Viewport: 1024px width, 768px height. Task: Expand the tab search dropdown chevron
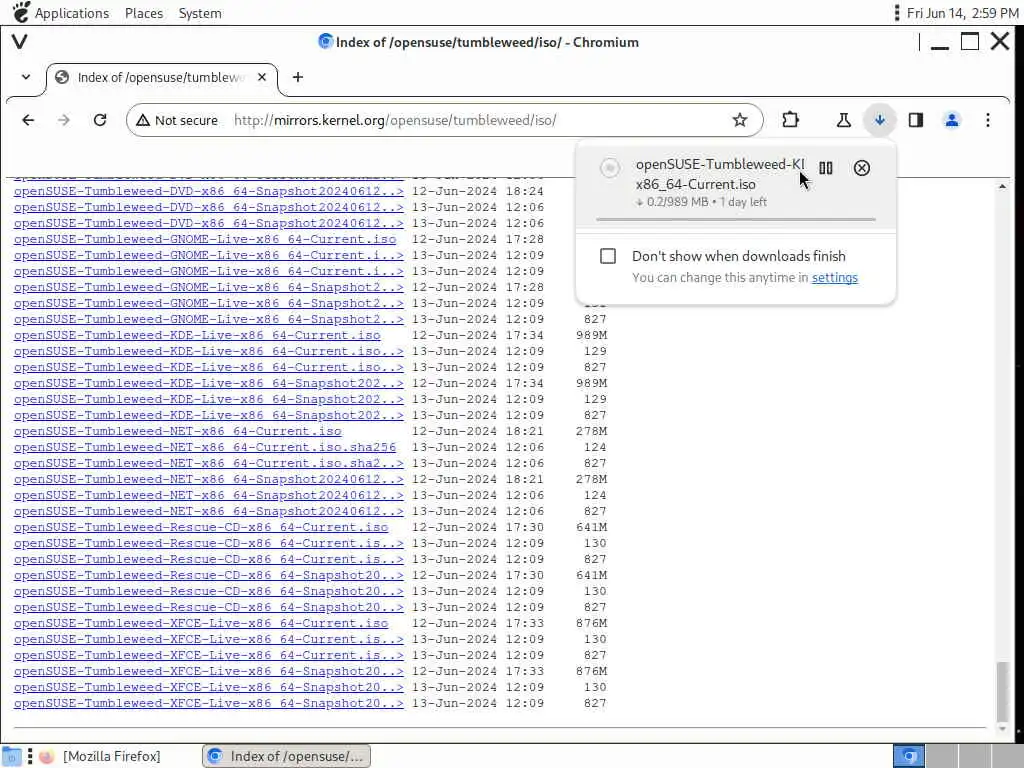pos(25,77)
